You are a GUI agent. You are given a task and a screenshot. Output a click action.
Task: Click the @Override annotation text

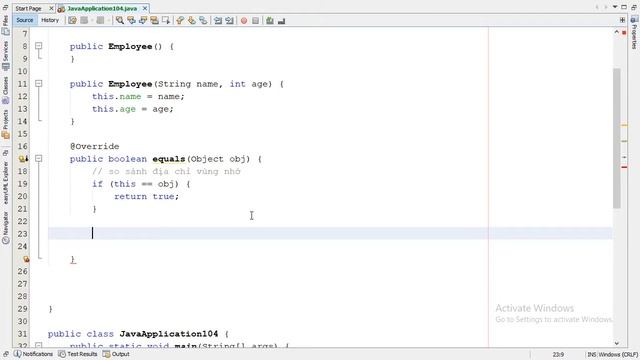(95, 146)
